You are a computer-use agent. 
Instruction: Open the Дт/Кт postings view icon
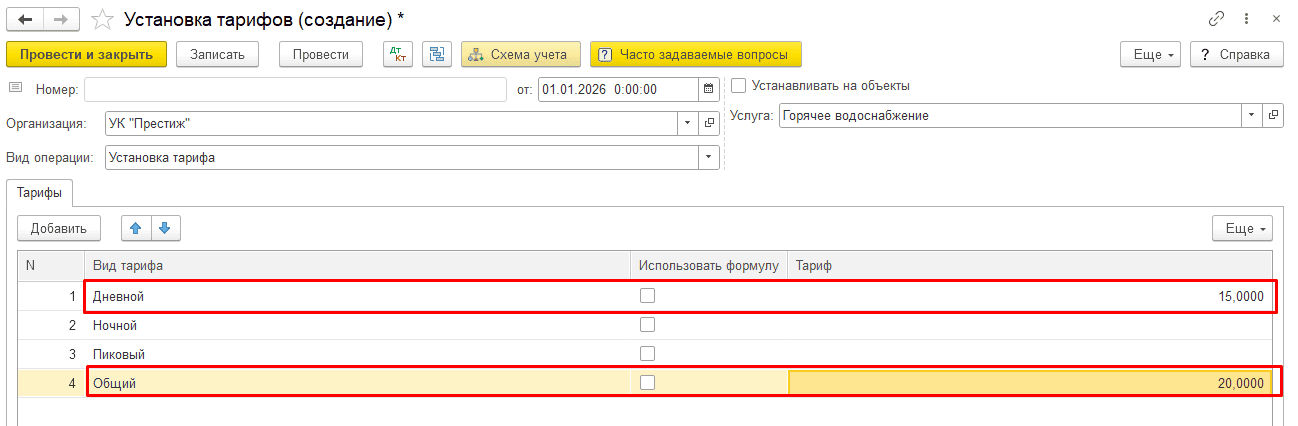[398, 54]
